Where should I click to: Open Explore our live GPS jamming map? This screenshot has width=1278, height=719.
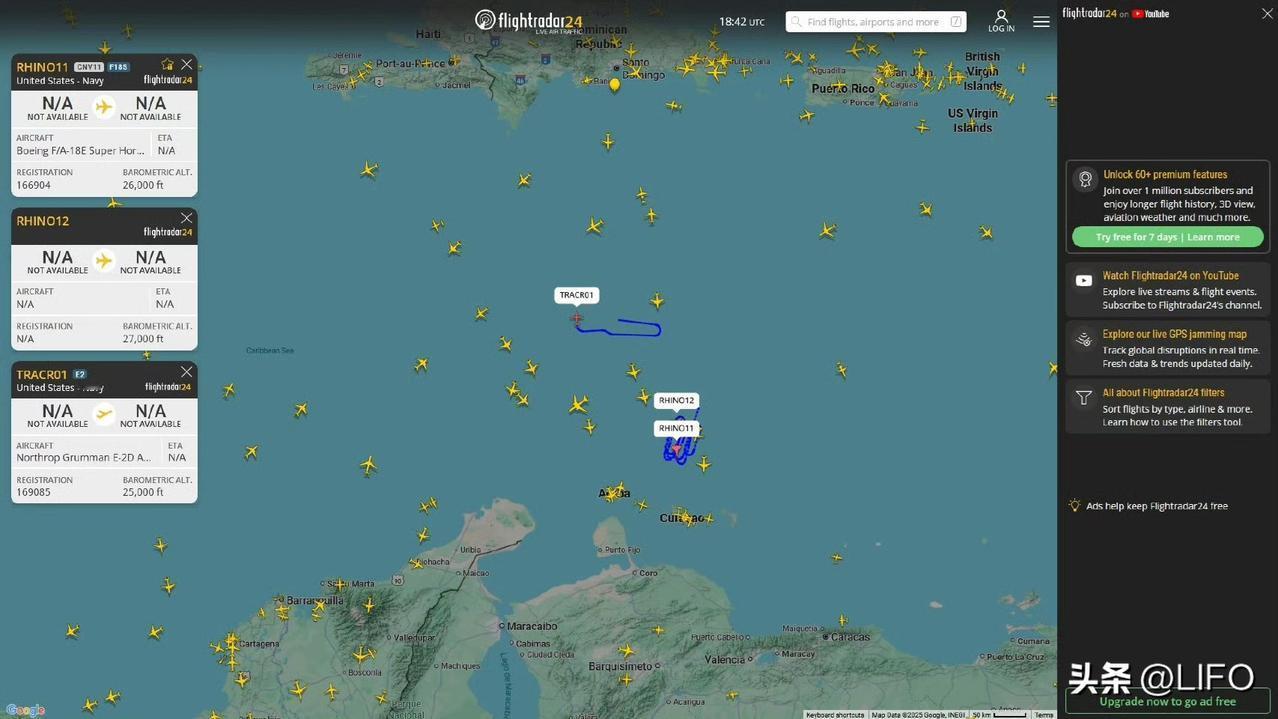pyautogui.click(x=1168, y=348)
